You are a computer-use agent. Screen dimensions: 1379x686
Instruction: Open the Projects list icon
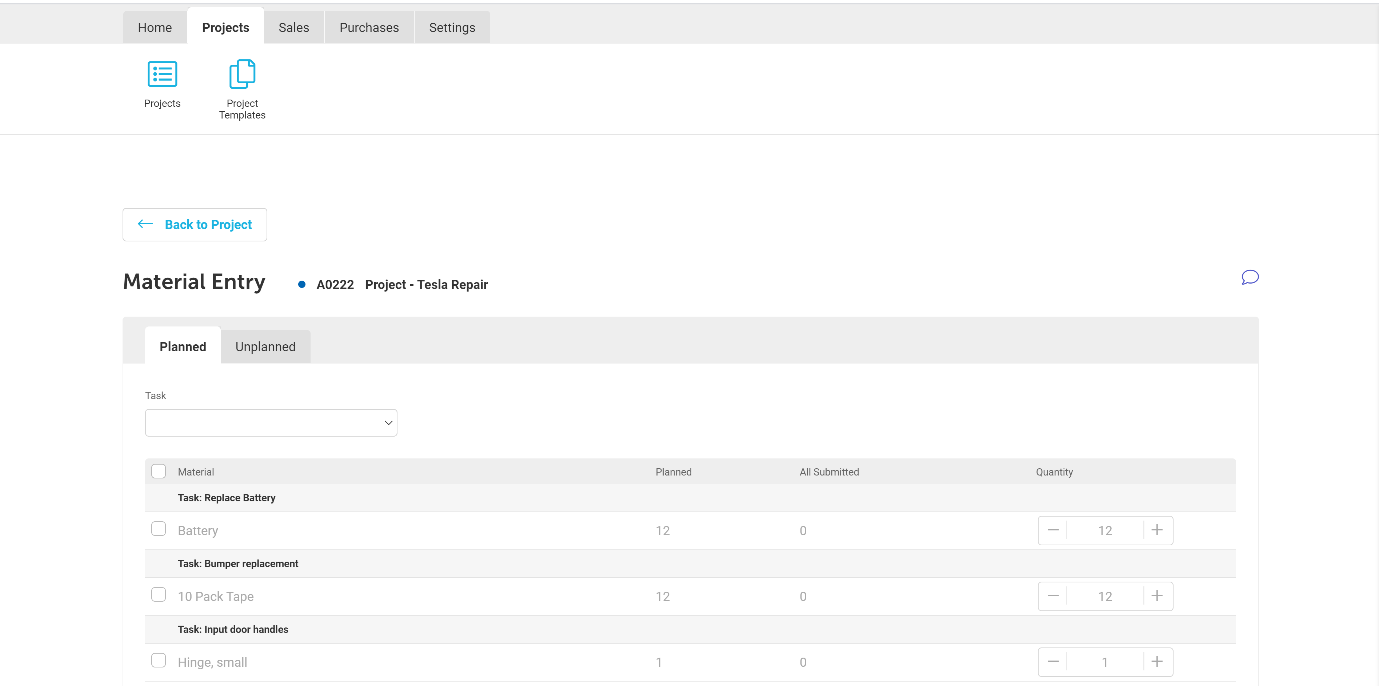click(x=162, y=75)
